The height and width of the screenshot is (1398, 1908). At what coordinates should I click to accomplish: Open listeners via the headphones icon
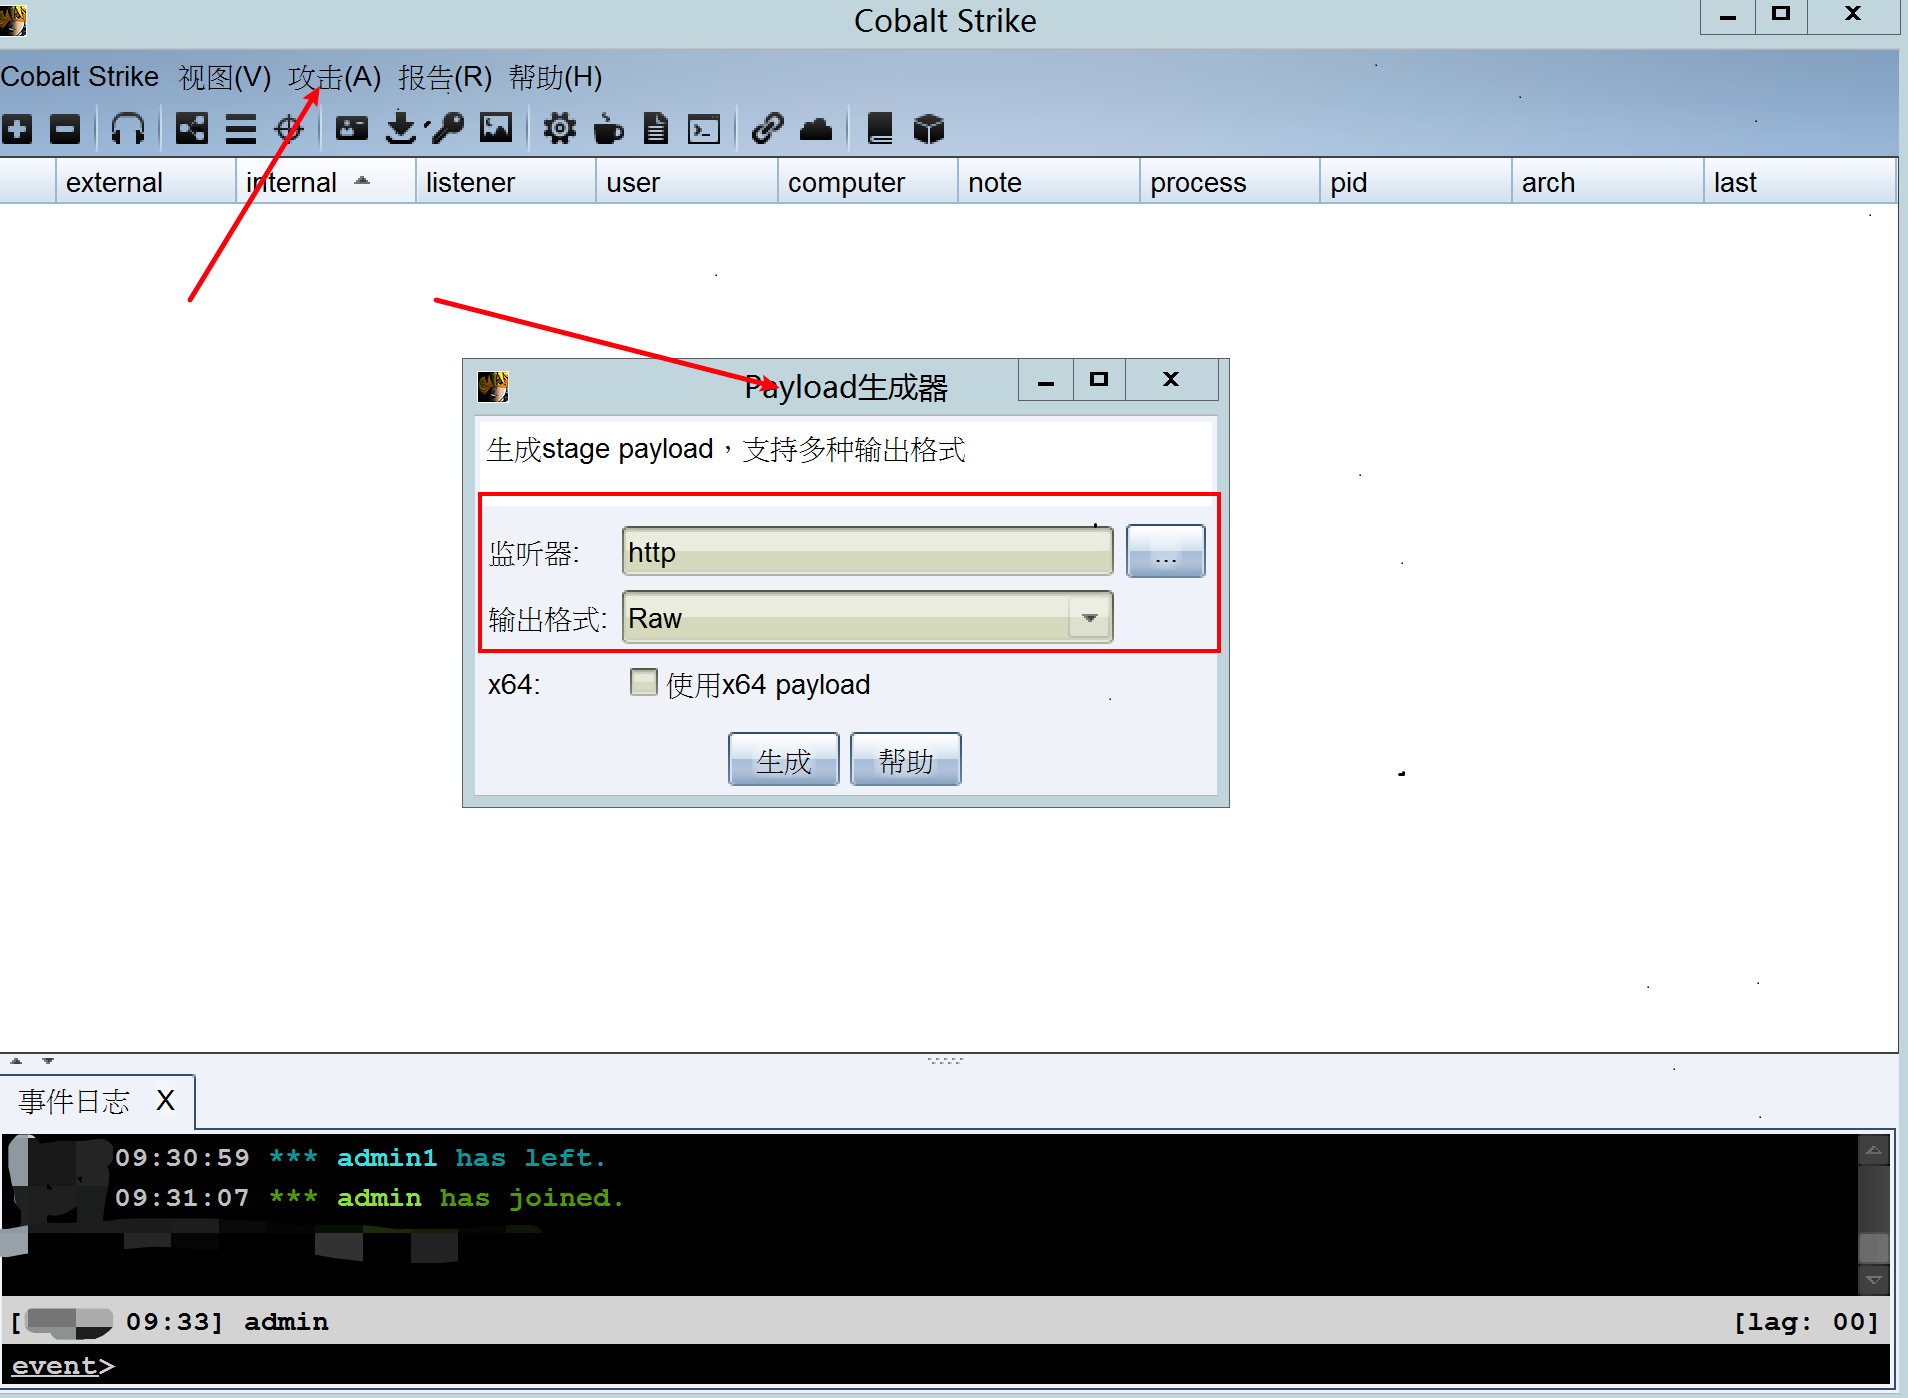(x=128, y=129)
